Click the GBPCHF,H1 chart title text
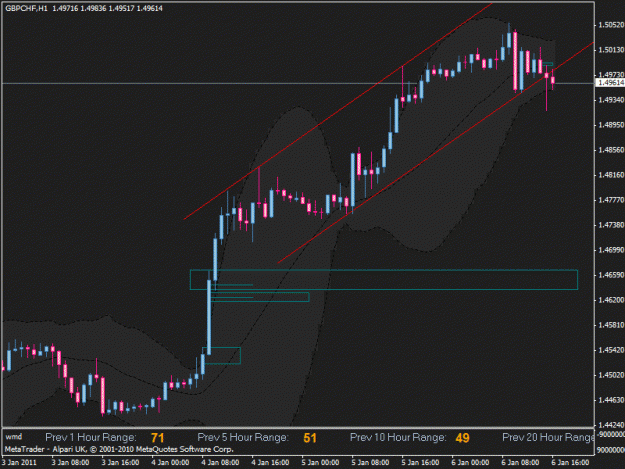The width and height of the screenshot is (625, 469). pyautogui.click(x=26, y=8)
